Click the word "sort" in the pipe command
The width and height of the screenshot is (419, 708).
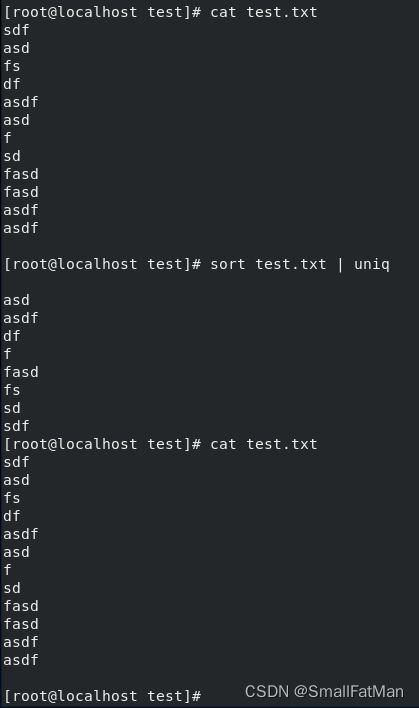[x=228, y=264]
